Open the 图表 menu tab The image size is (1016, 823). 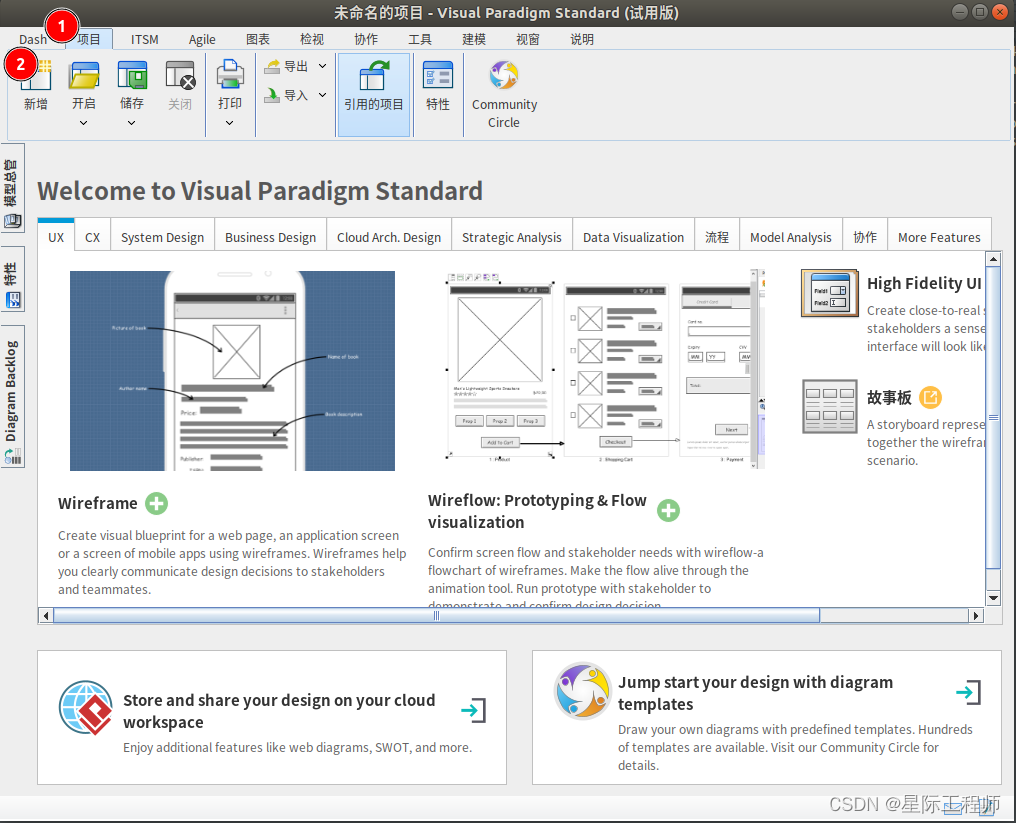[x=258, y=40]
